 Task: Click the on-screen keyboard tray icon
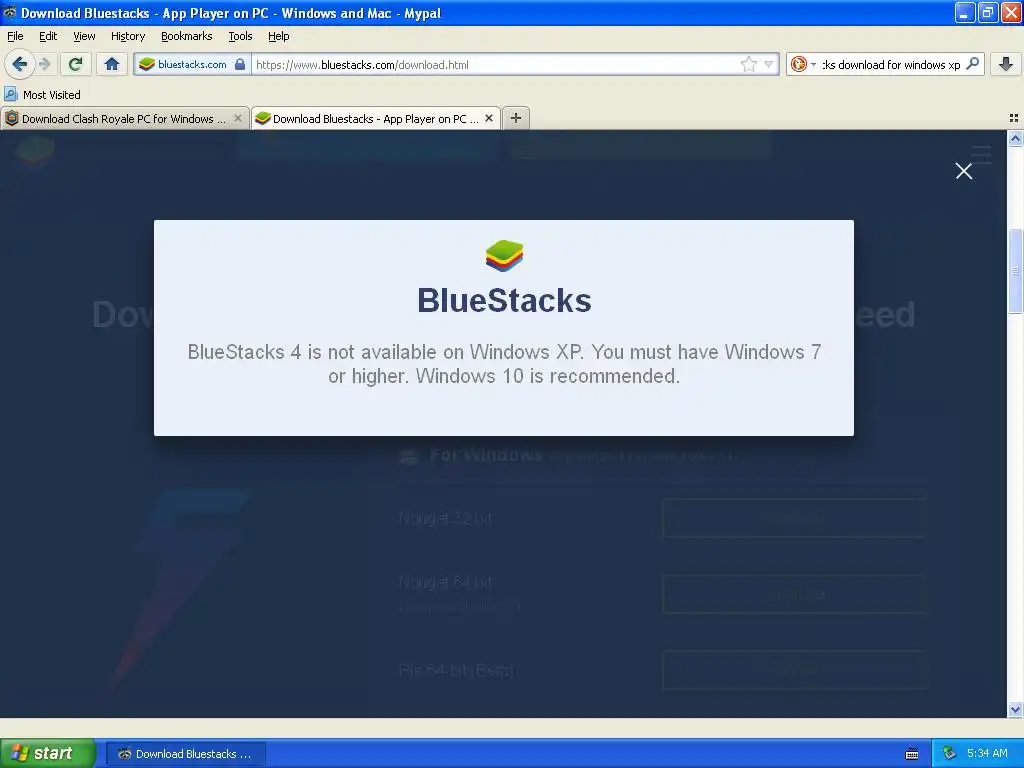point(912,754)
